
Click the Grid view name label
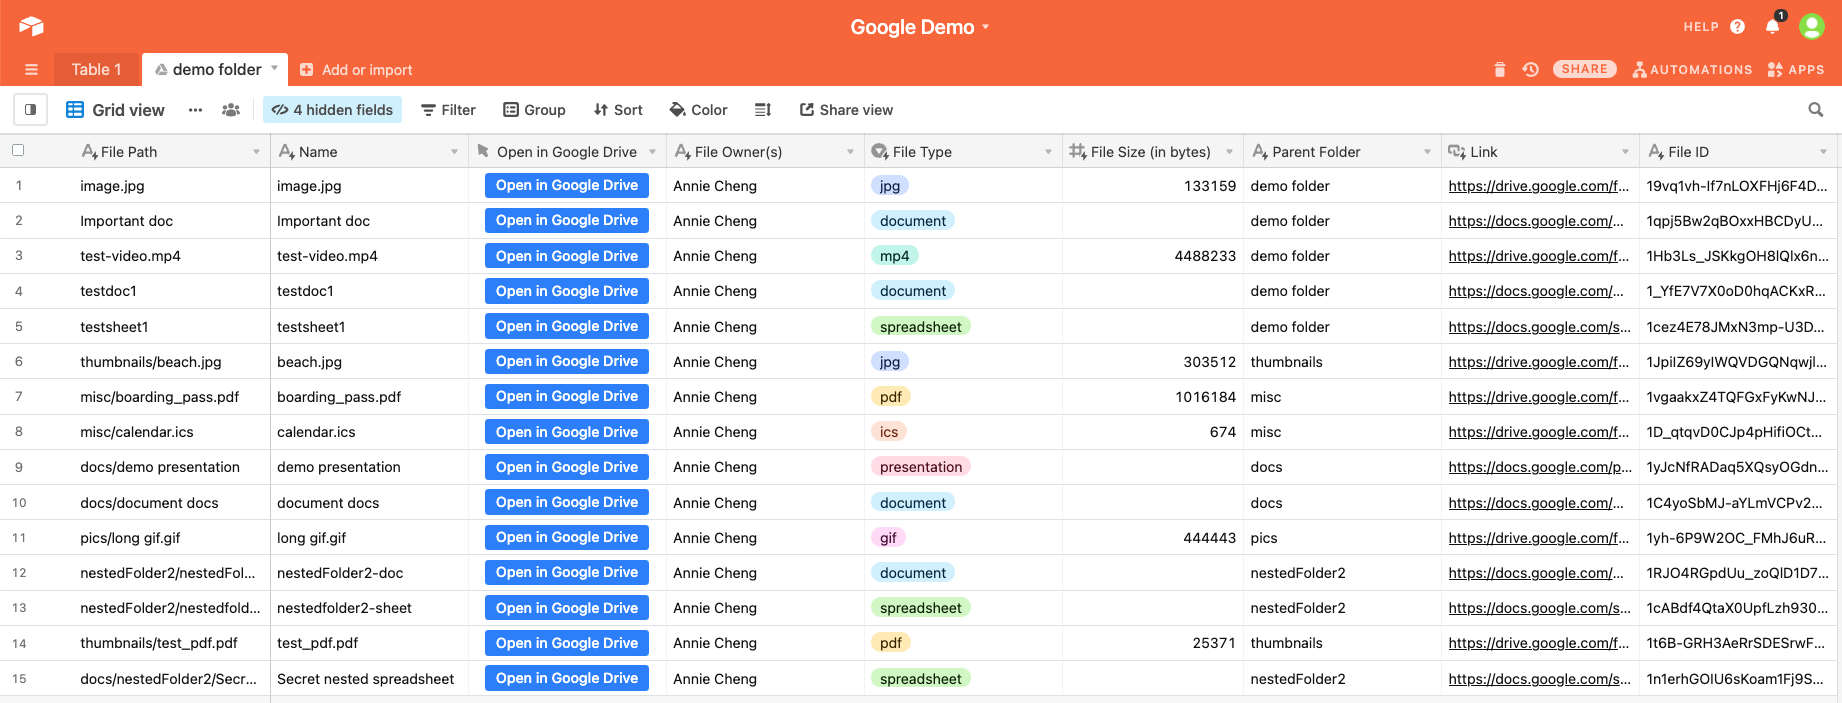pyautogui.click(x=128, y=110)
